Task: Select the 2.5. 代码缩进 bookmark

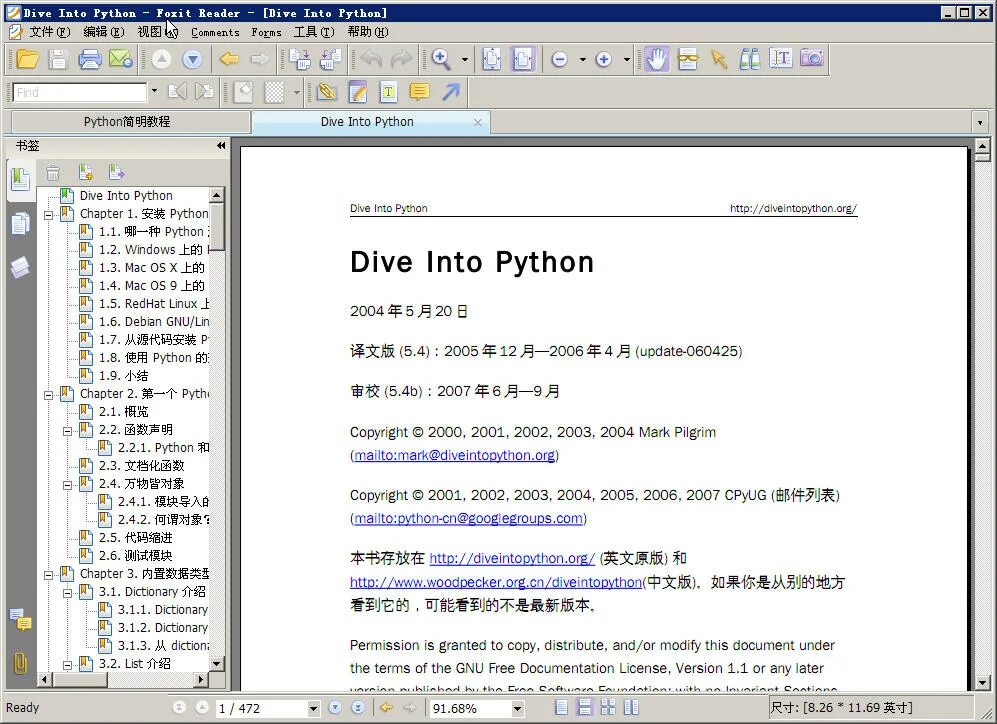Action: (135, 538)
